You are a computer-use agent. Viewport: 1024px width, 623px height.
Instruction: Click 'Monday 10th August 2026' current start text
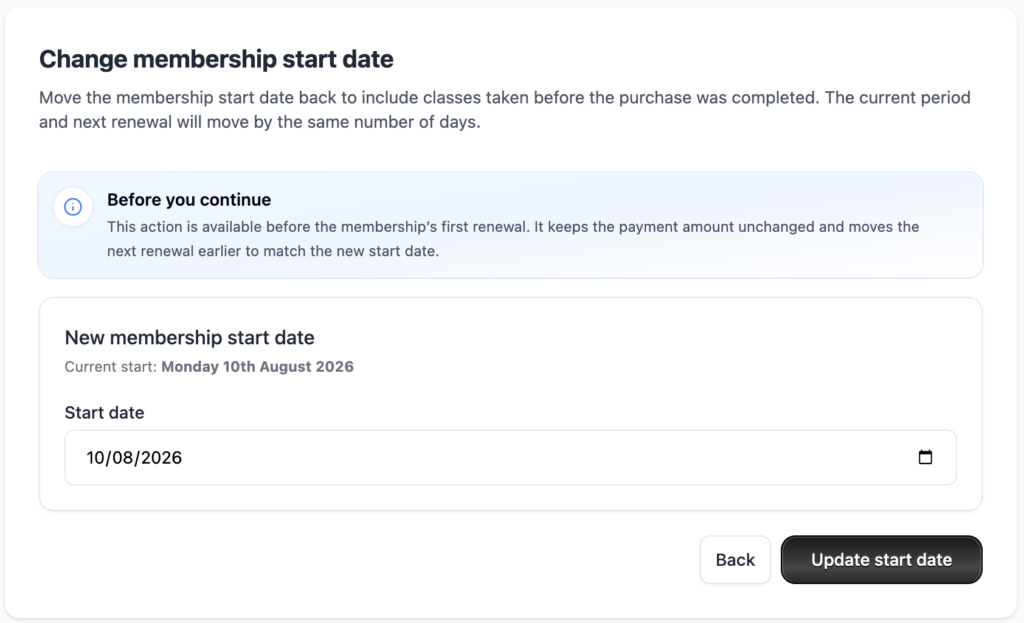(257, 366)
